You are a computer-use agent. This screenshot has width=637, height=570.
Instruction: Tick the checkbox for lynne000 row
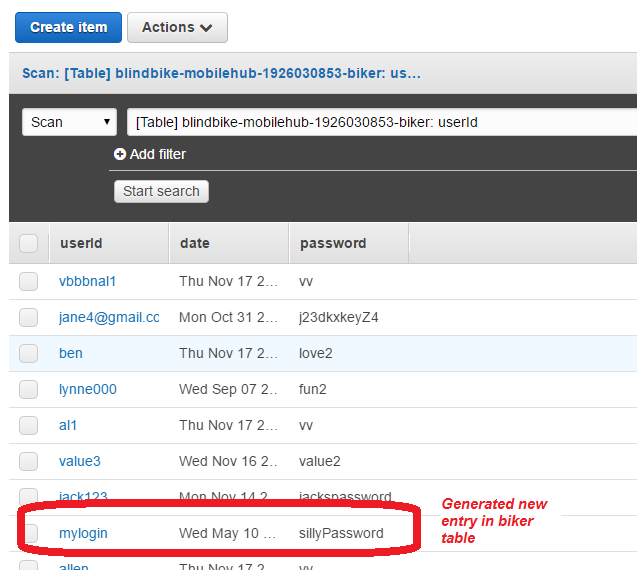pyautogui.click(x=29, y=389)
